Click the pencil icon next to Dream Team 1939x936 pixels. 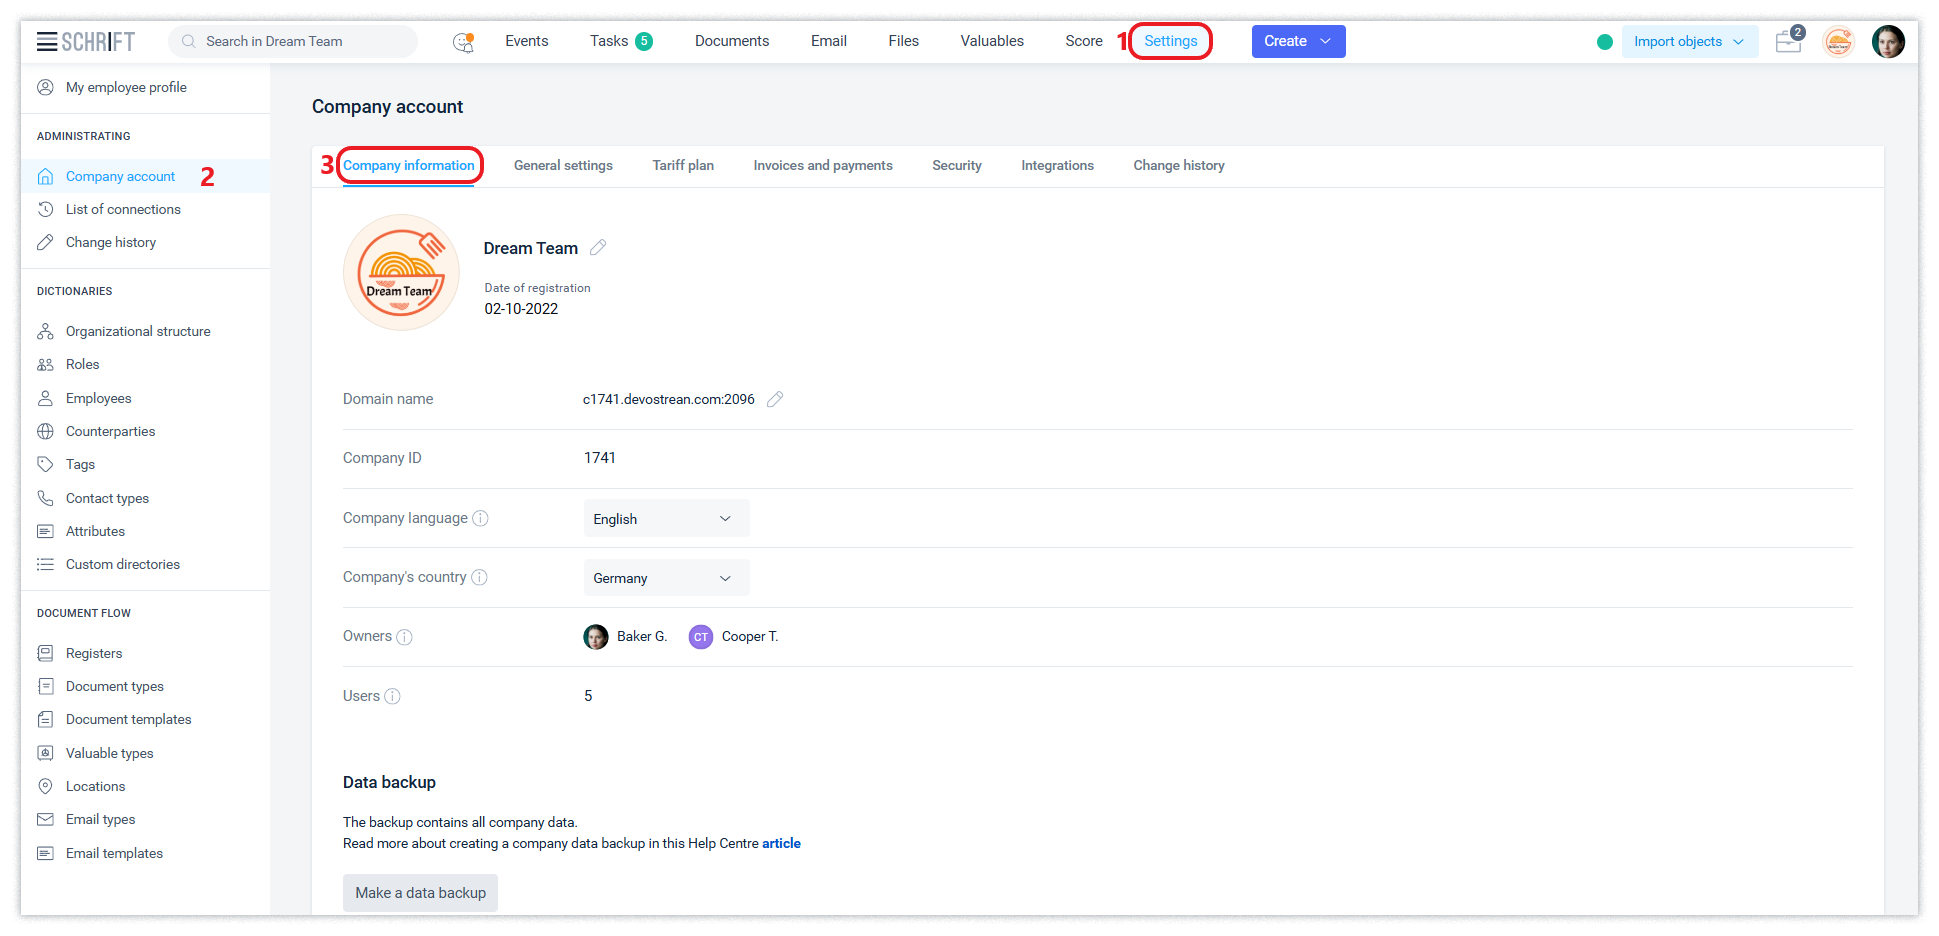[x=598, y=248]
